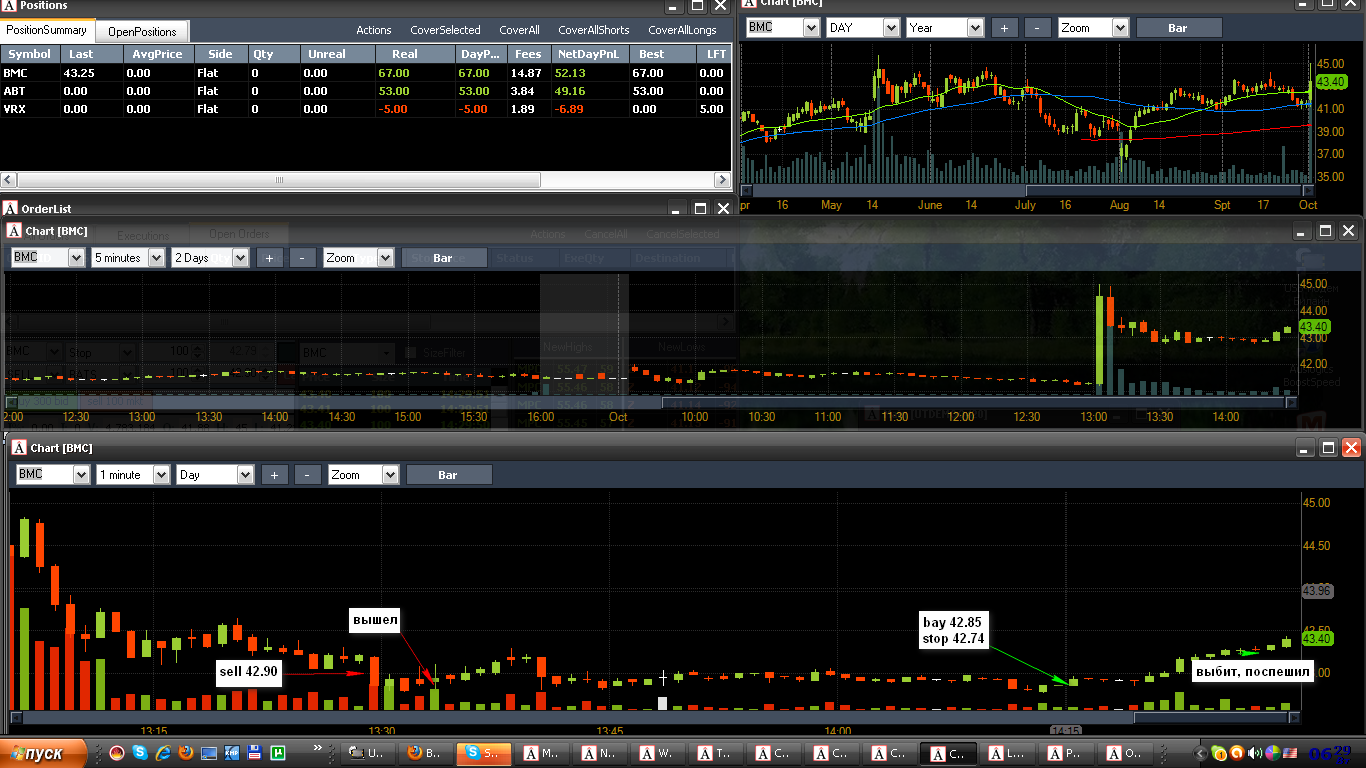Viewport: 1366px width, 768px height.
Task: Expand the 2 Days range dropdown
Action: pyautogui.click(x=210, y=258)
